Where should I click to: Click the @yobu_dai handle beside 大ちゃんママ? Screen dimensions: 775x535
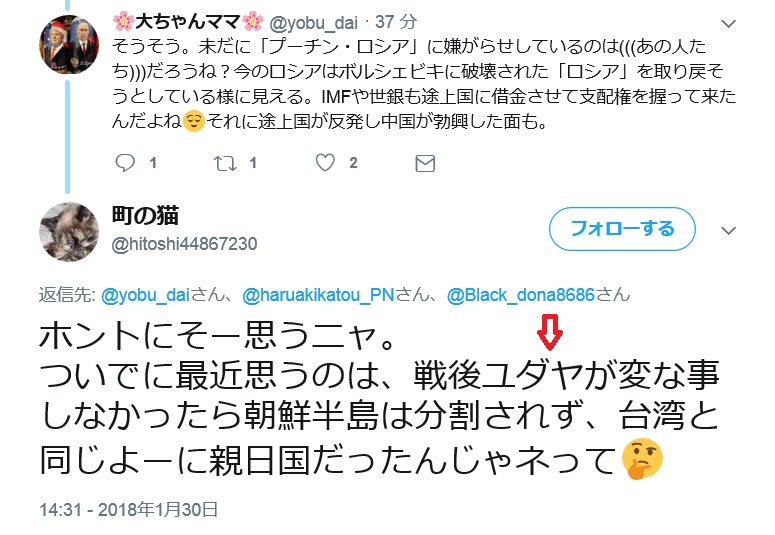coord(313,23)
